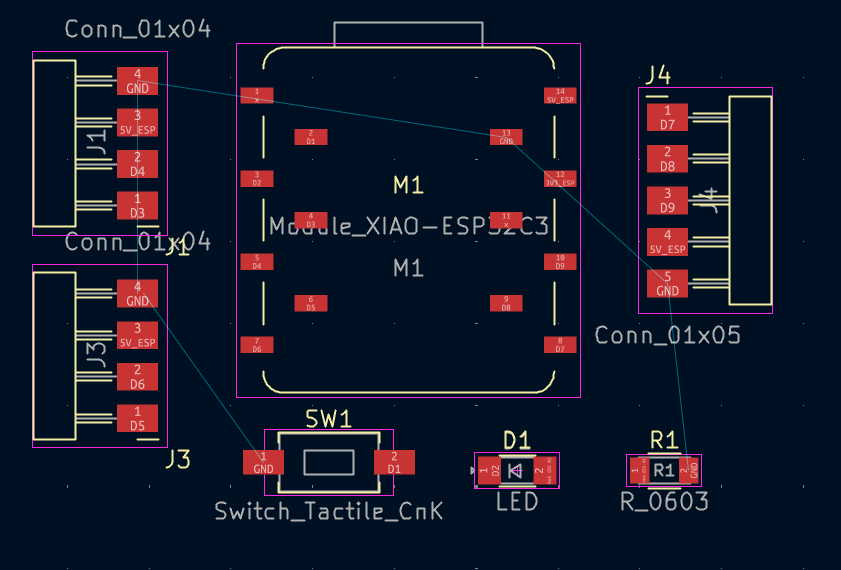Select the yellow M1 reference label
The height and width of the screenshot is (570, 841).
[x=409, y=185]
